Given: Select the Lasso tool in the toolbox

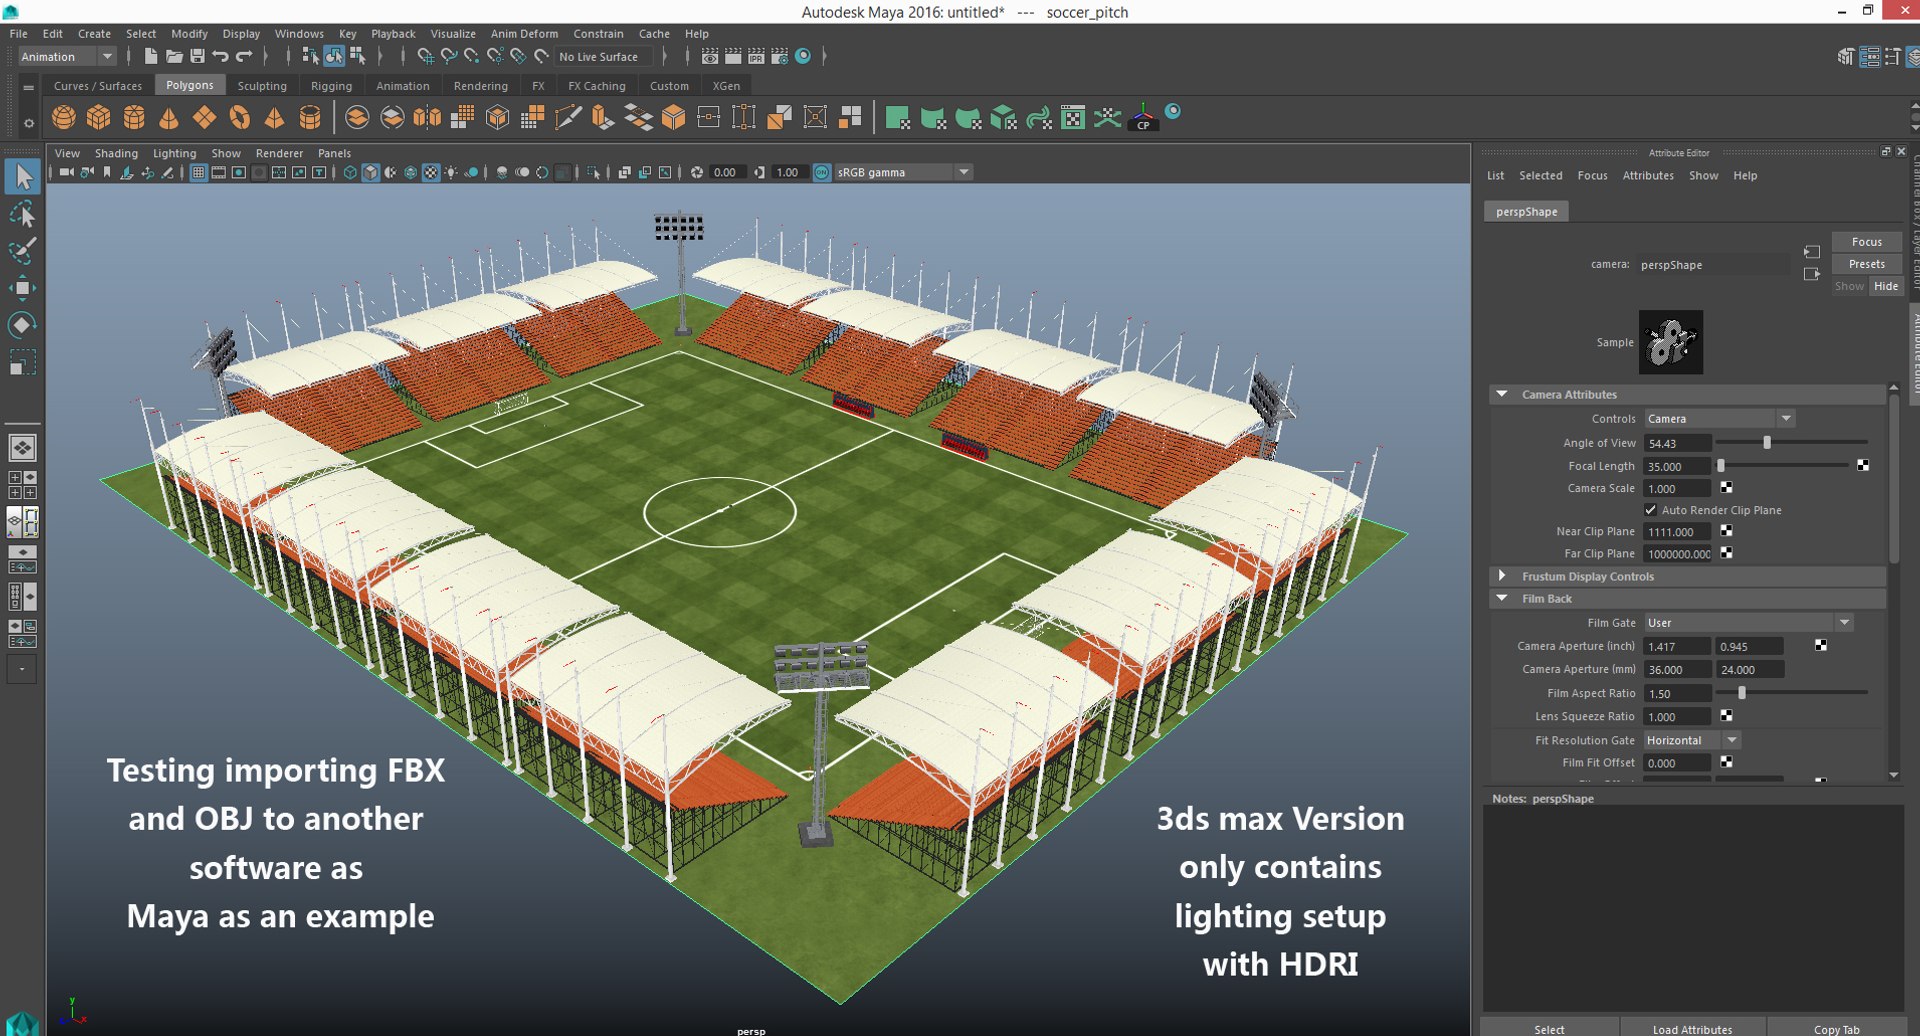Looking at the screenshot, I should pos(22,214).
